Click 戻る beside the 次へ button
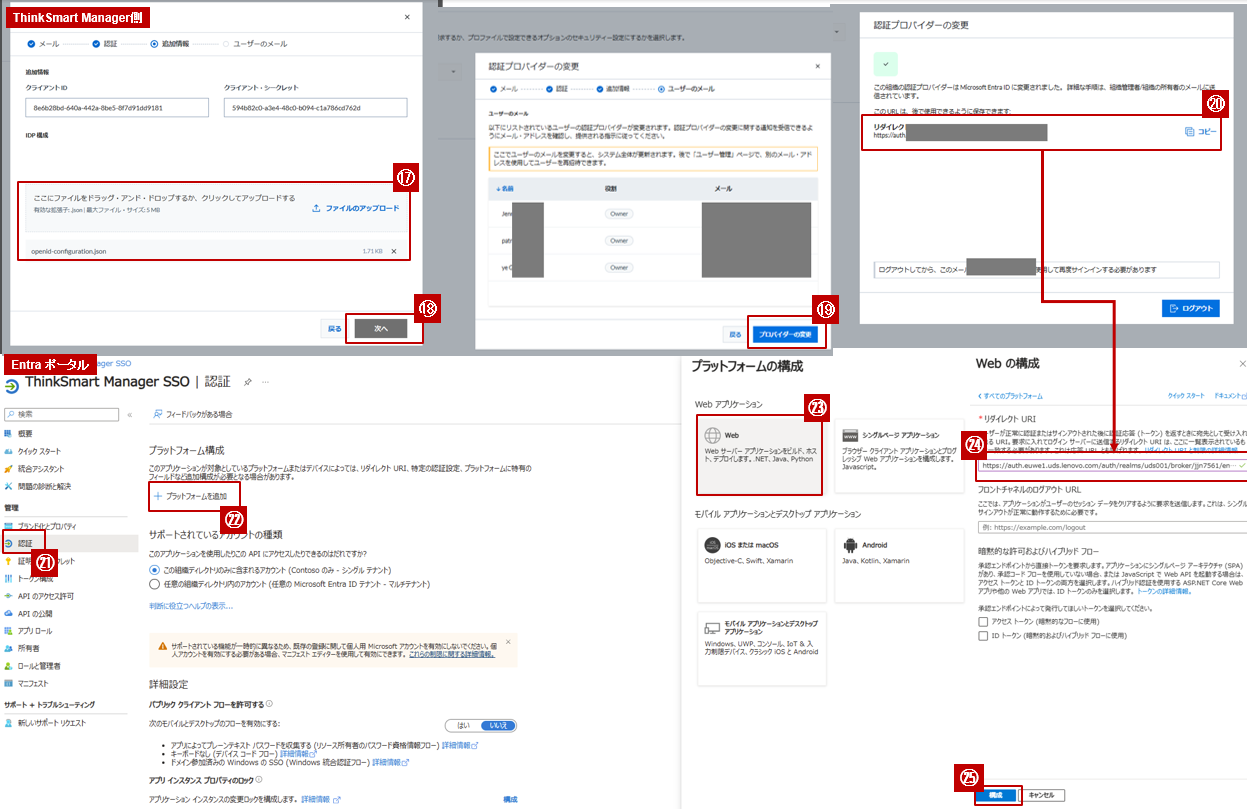This screenshot has height=809, width=1247. pyautogui.click(x=334, y=328)
